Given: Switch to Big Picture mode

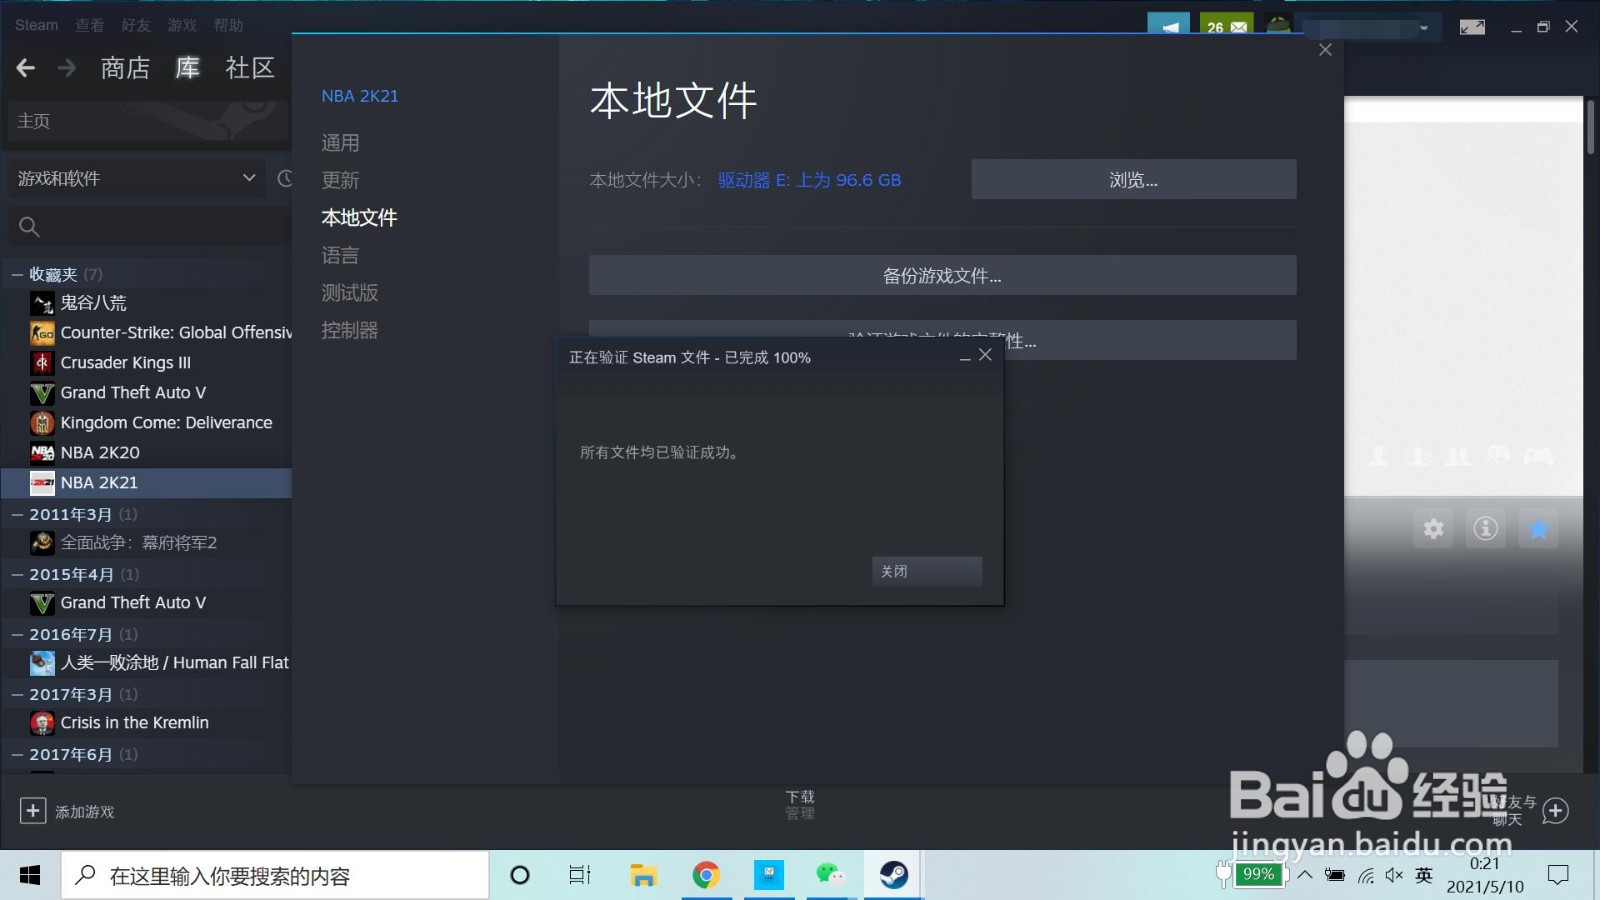Looking at the screenshot, I should coord(1472,27).
